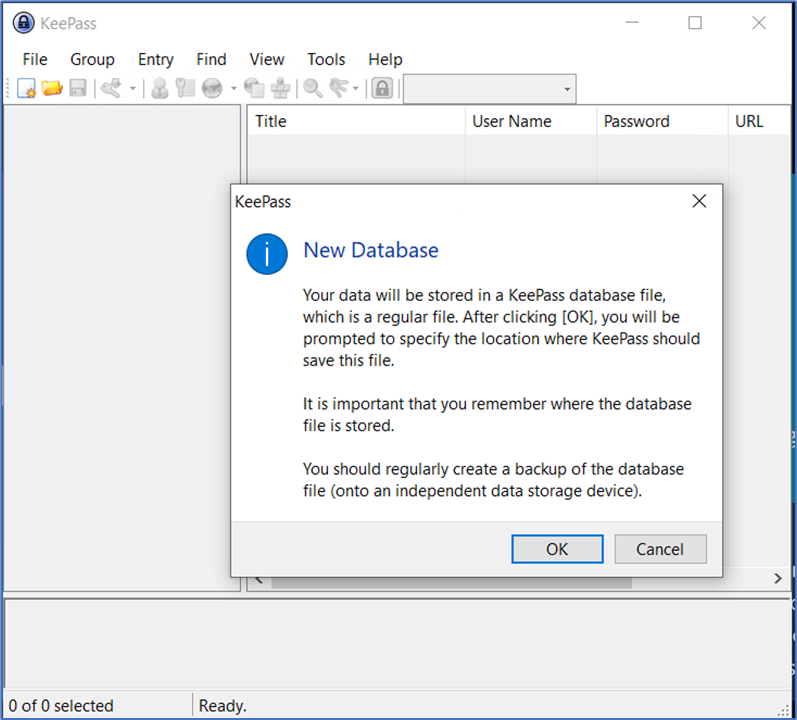Image resolution: width=797 pixels, height=720 pixels.
Task: Click the KeePass lock icon in title bar
Action: click(23, 23)
